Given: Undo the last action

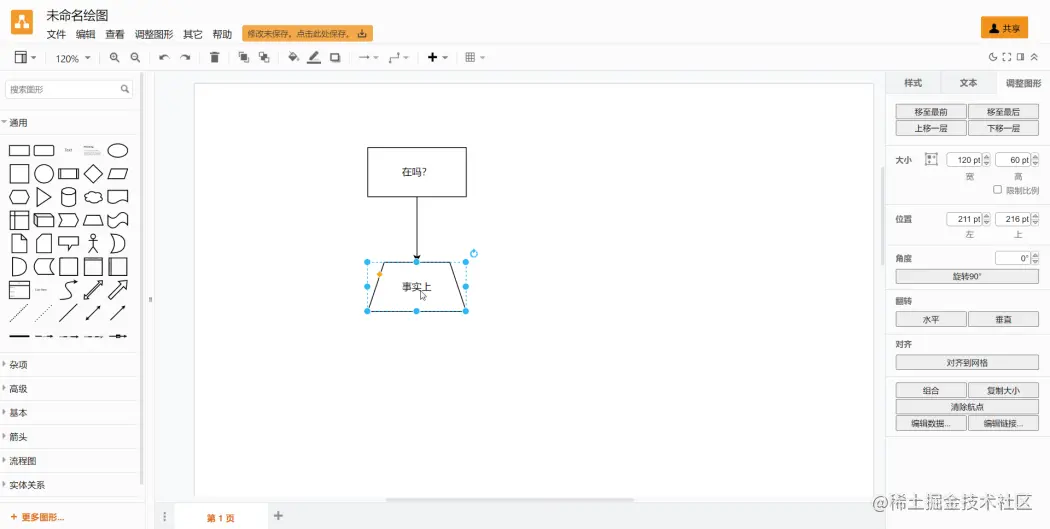Looking at the screenshot, I should coord(163,58).
